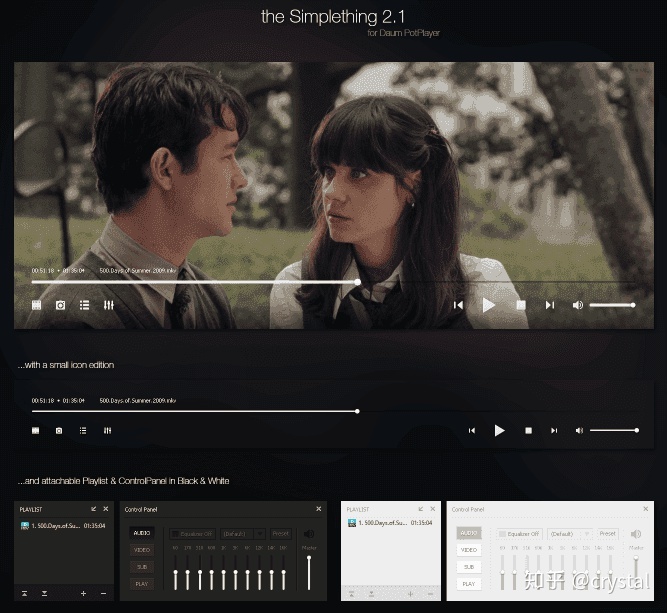Image resolution: width=667 pixels, height=613 pixels.
Task: Select VIDEO tab in white Control Panel
Action: pyautogui.click(x=469, y=550)
